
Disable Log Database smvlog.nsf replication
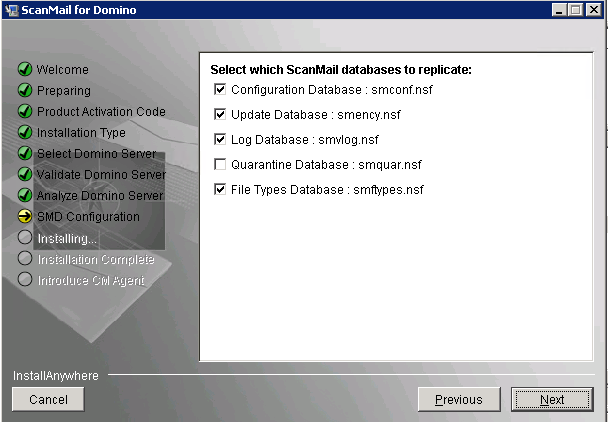tap(220, 140)
